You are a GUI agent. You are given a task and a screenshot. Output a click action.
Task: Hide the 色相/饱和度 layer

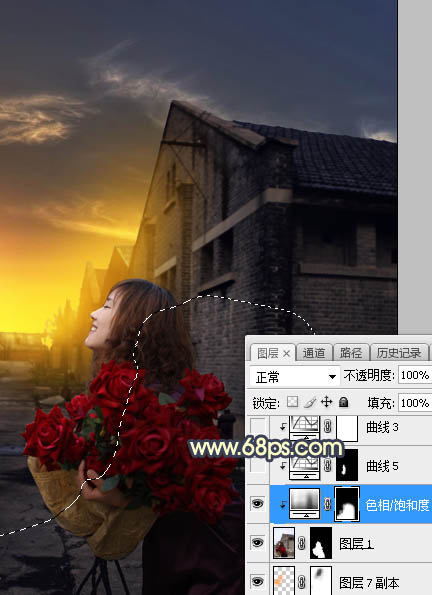click(x=257, y=504)
